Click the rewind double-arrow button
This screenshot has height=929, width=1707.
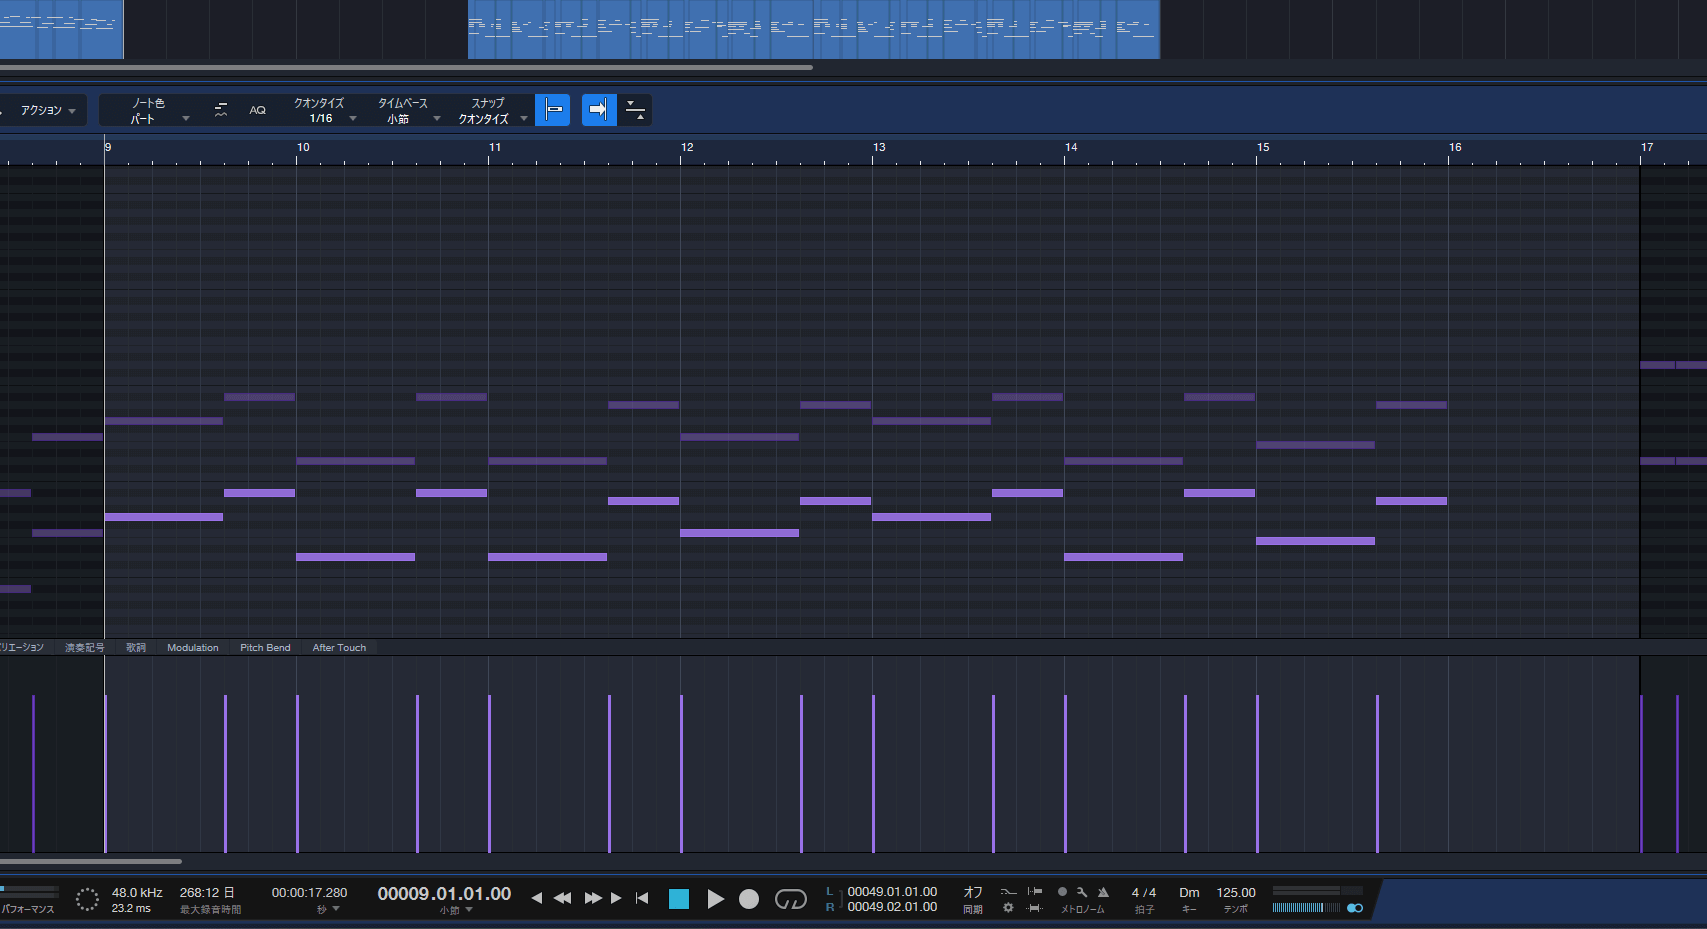(x=563, y=899)
